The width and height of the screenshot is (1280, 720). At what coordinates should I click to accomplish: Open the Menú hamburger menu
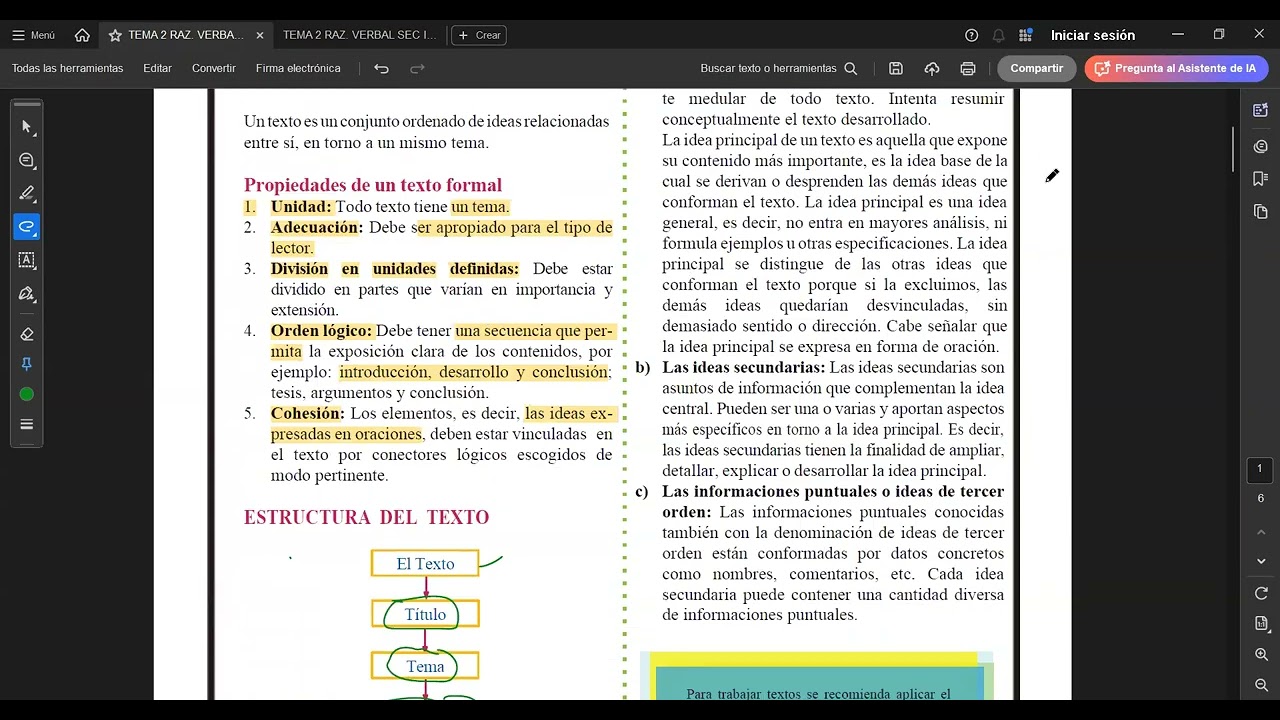click(x=33, y=35)
